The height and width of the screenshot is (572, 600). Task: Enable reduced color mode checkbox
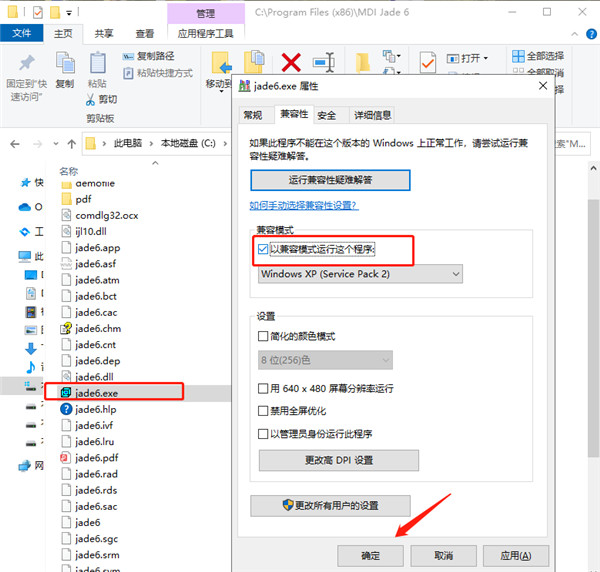click(263, 336)
